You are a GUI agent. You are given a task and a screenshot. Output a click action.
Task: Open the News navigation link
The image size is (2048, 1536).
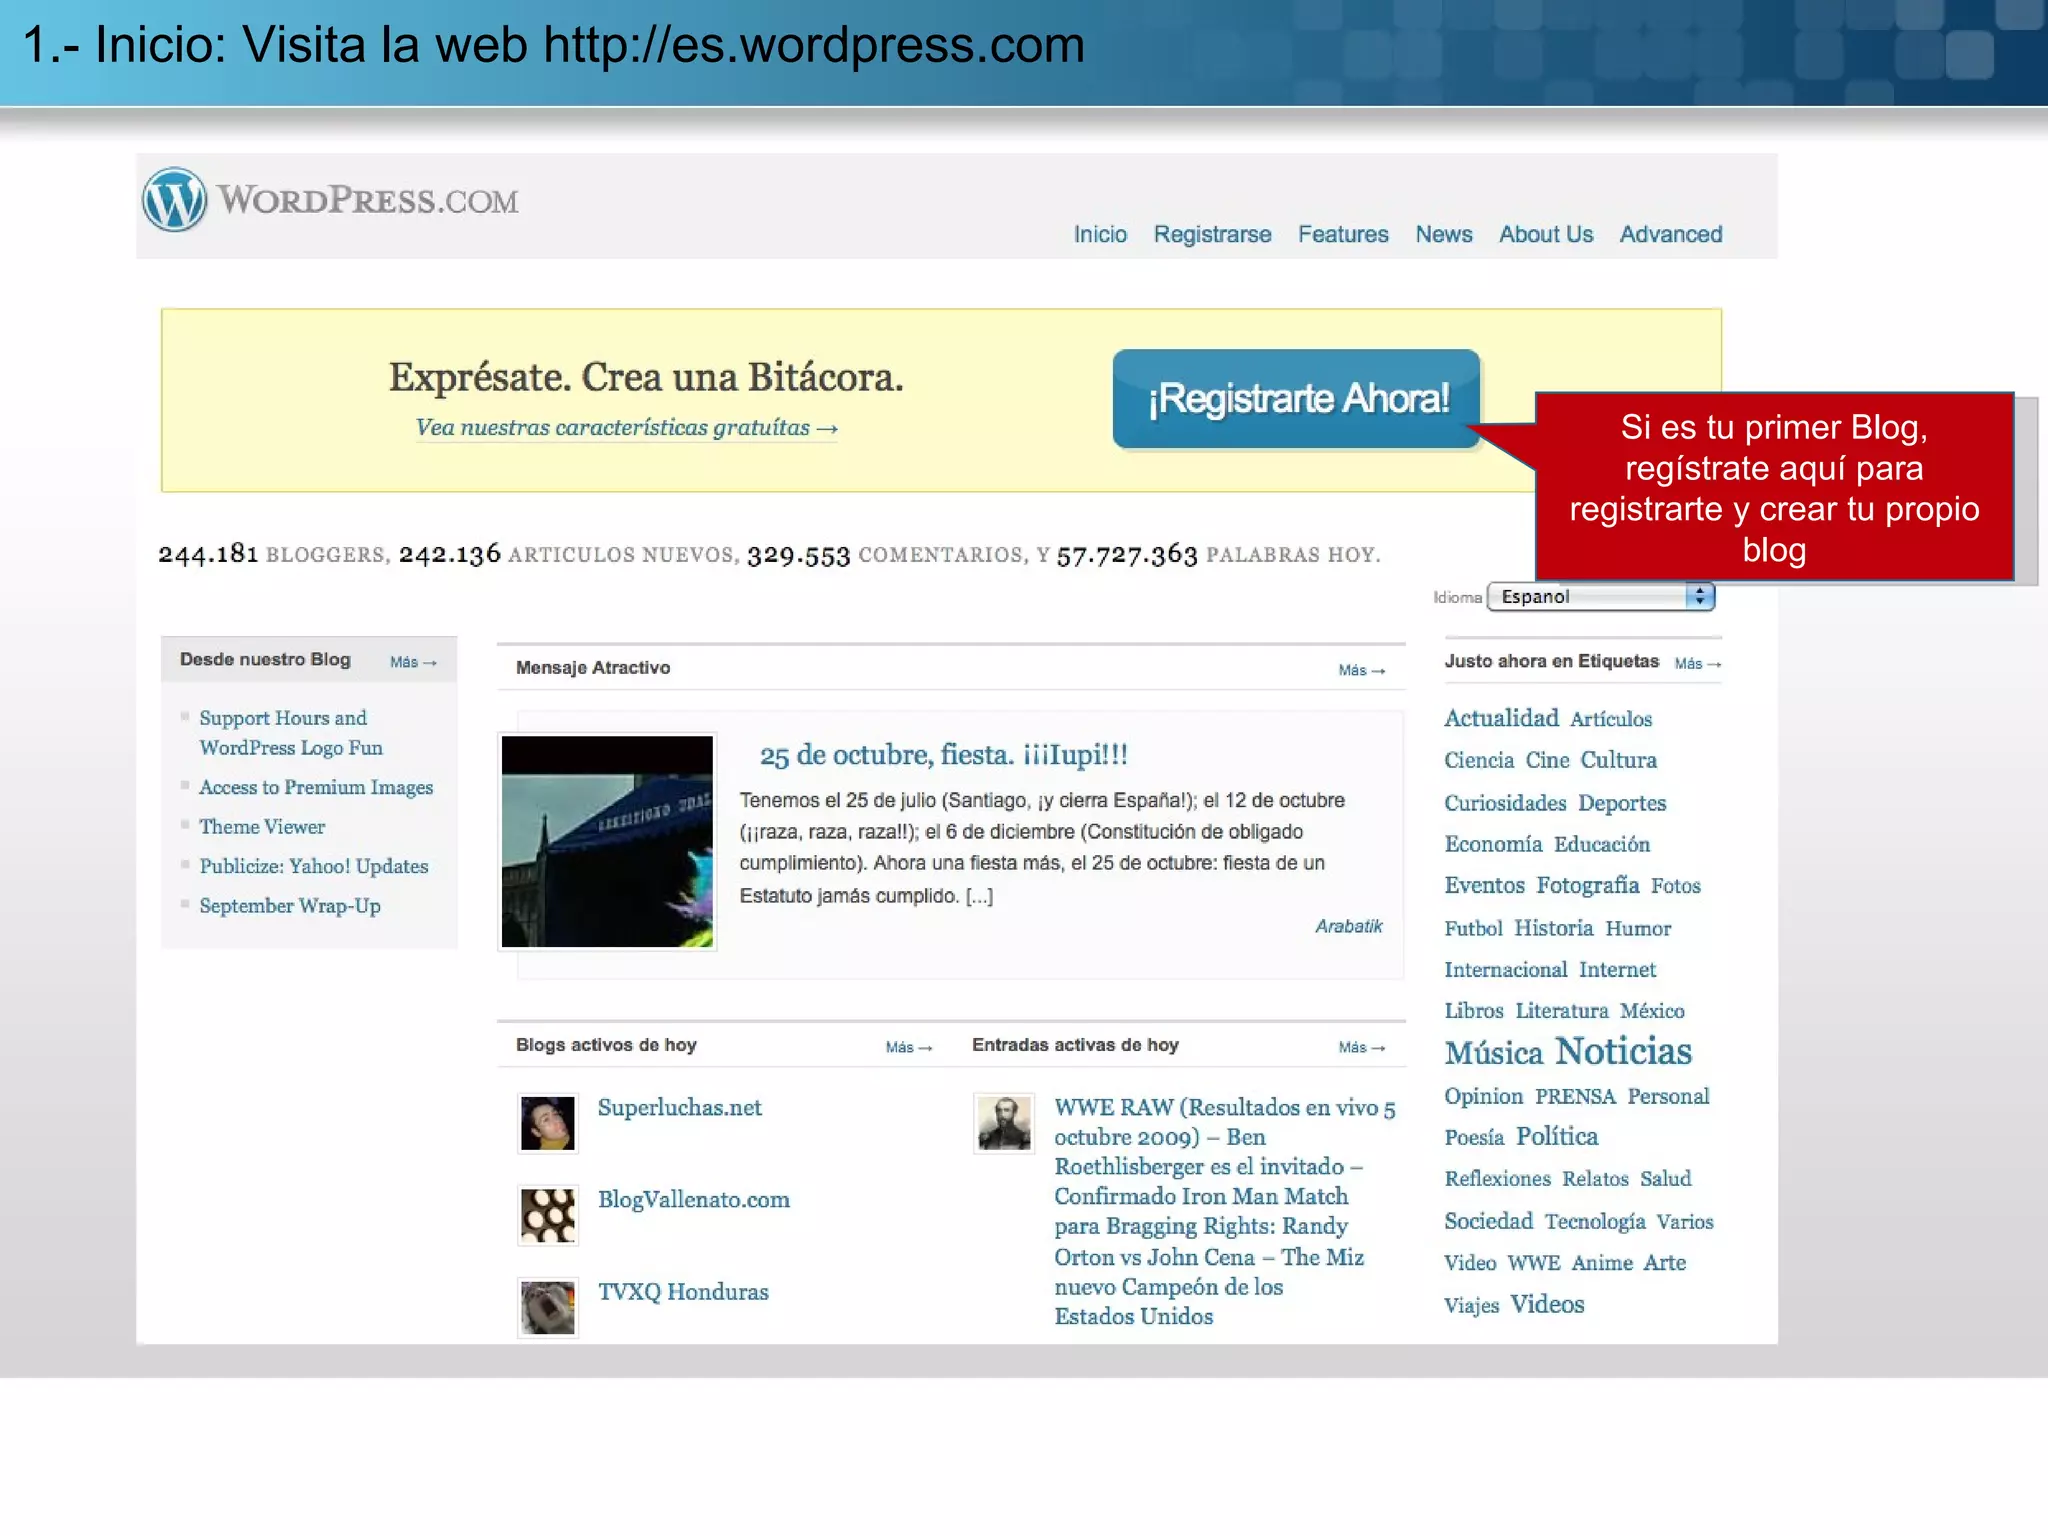click(1443, 234)
